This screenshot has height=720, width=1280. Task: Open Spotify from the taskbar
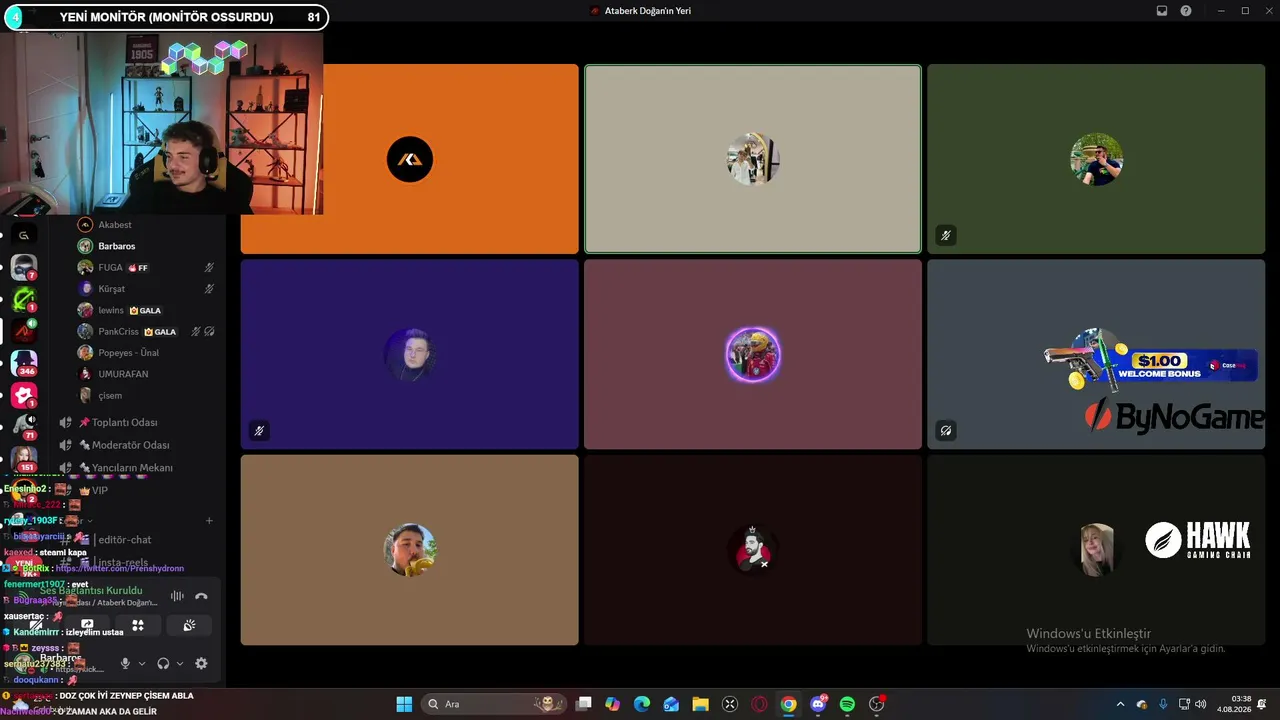(847, 704)
